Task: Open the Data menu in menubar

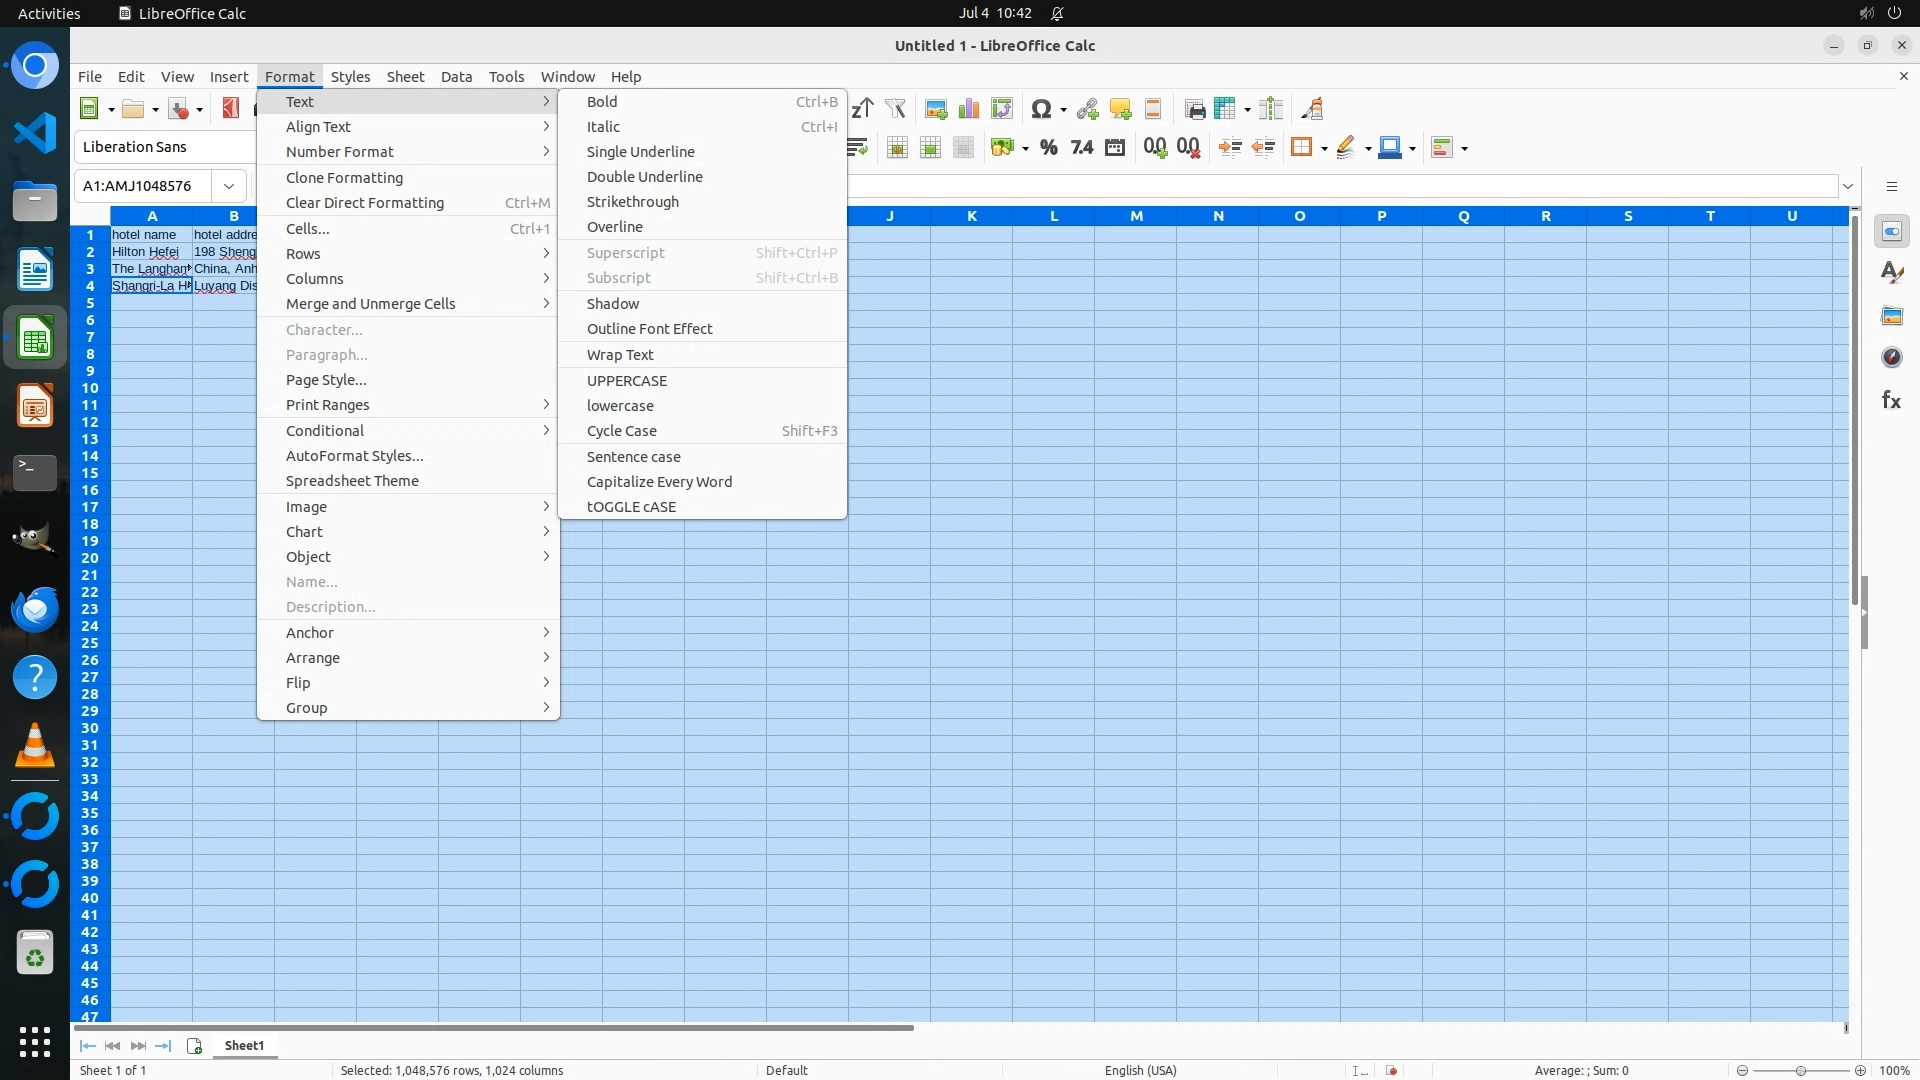Action: [456, 77]
